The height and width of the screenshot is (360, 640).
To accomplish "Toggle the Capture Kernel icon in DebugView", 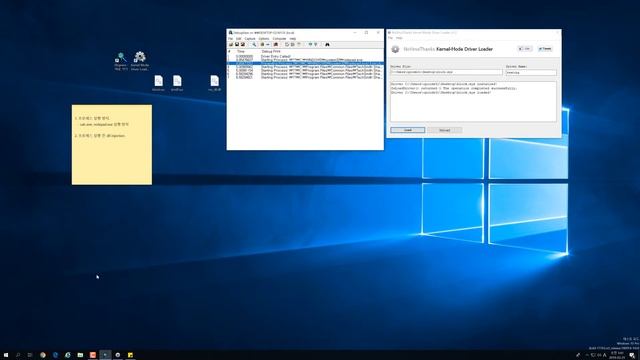I will point(262,44).
